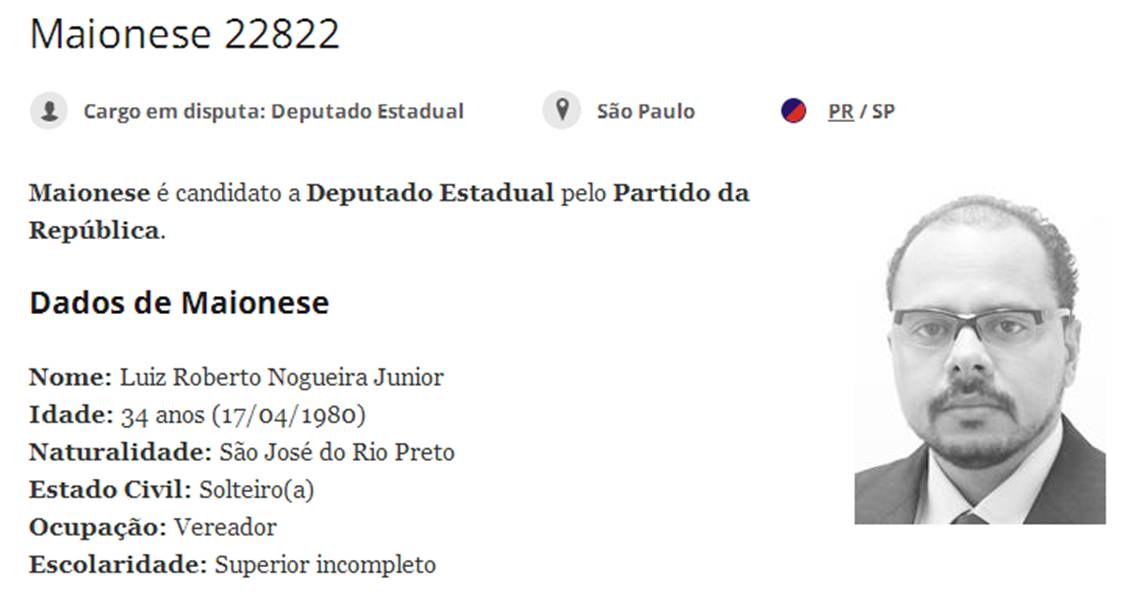Screen dimensions: 1147x616
Task: Click the SP state abbreviation
Action: [x=883, y=112]
